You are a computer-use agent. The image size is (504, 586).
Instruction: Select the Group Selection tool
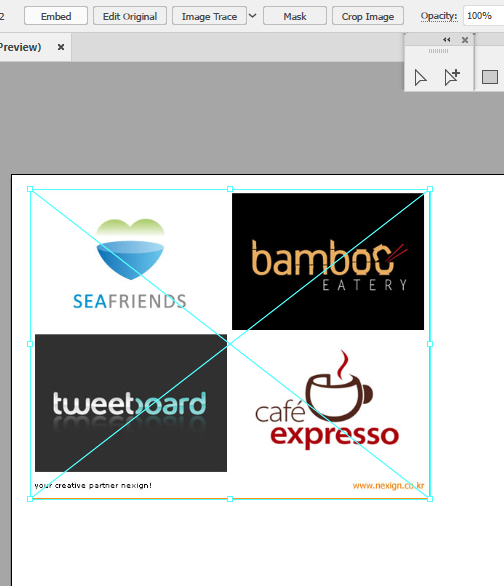coord(452,77)
